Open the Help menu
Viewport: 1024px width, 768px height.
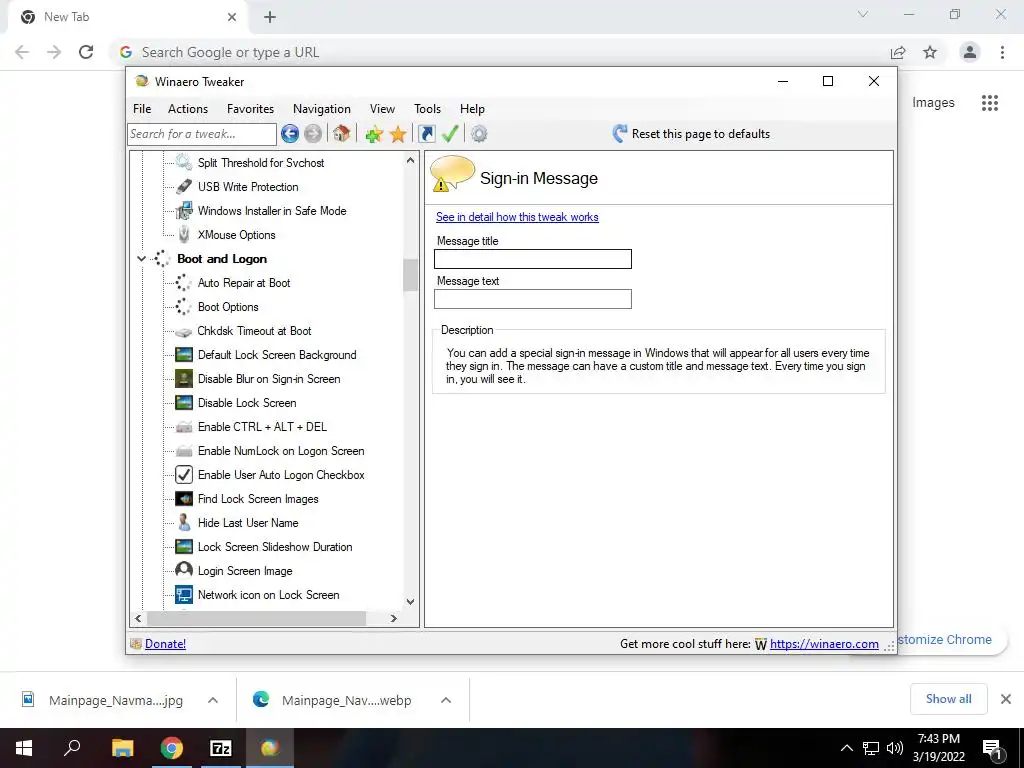click(x=472, y=109)
